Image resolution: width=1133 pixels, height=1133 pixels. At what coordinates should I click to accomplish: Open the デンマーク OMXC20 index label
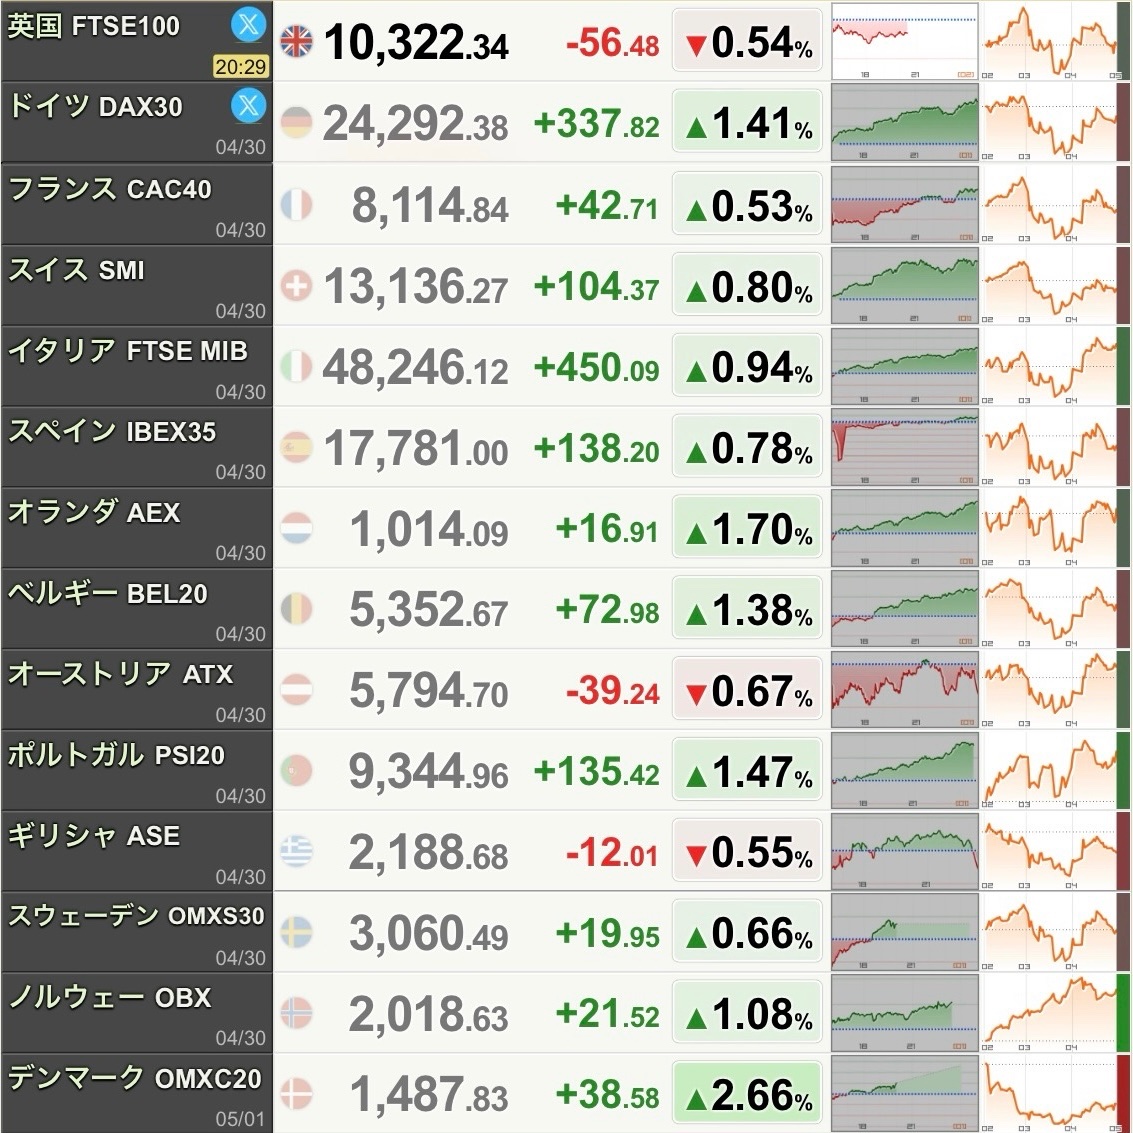click(x=135, y=1079)
